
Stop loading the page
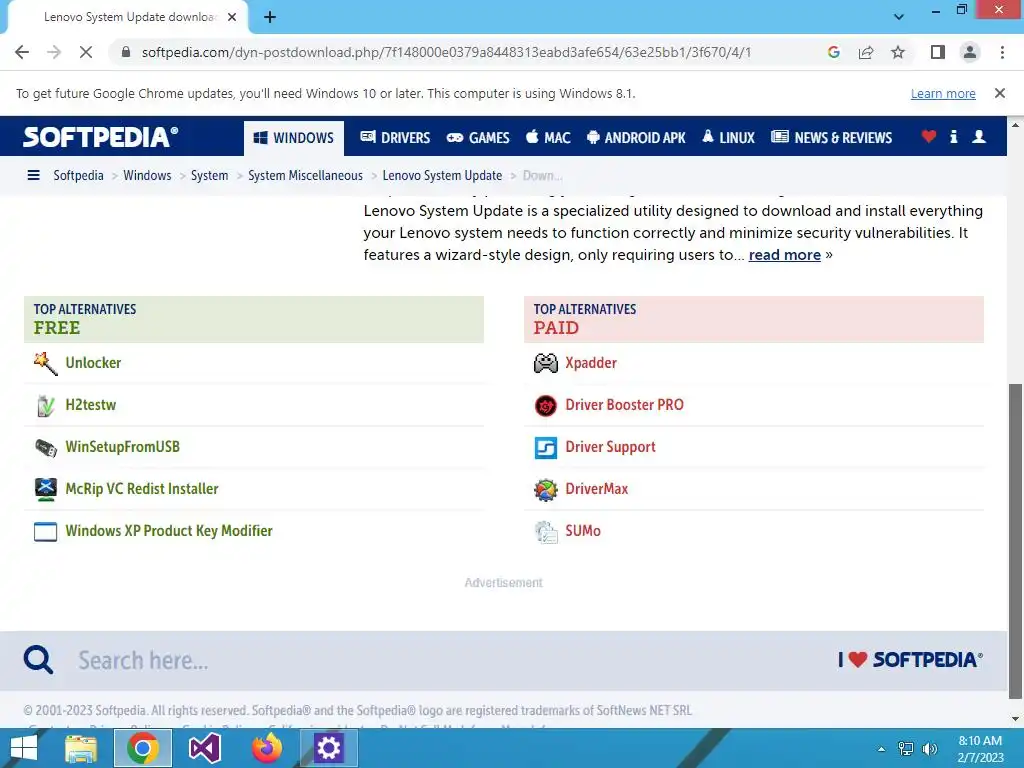click(x=86, y=52)
